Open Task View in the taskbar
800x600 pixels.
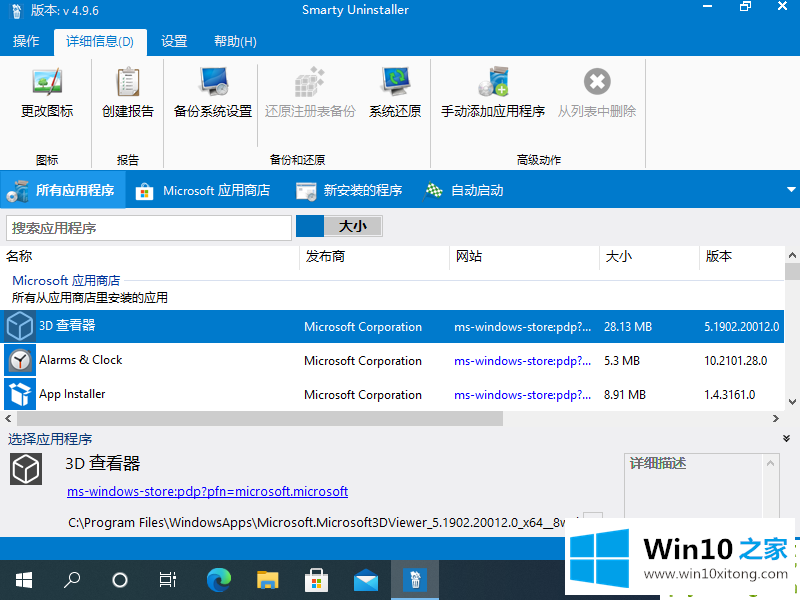point(167,580)
